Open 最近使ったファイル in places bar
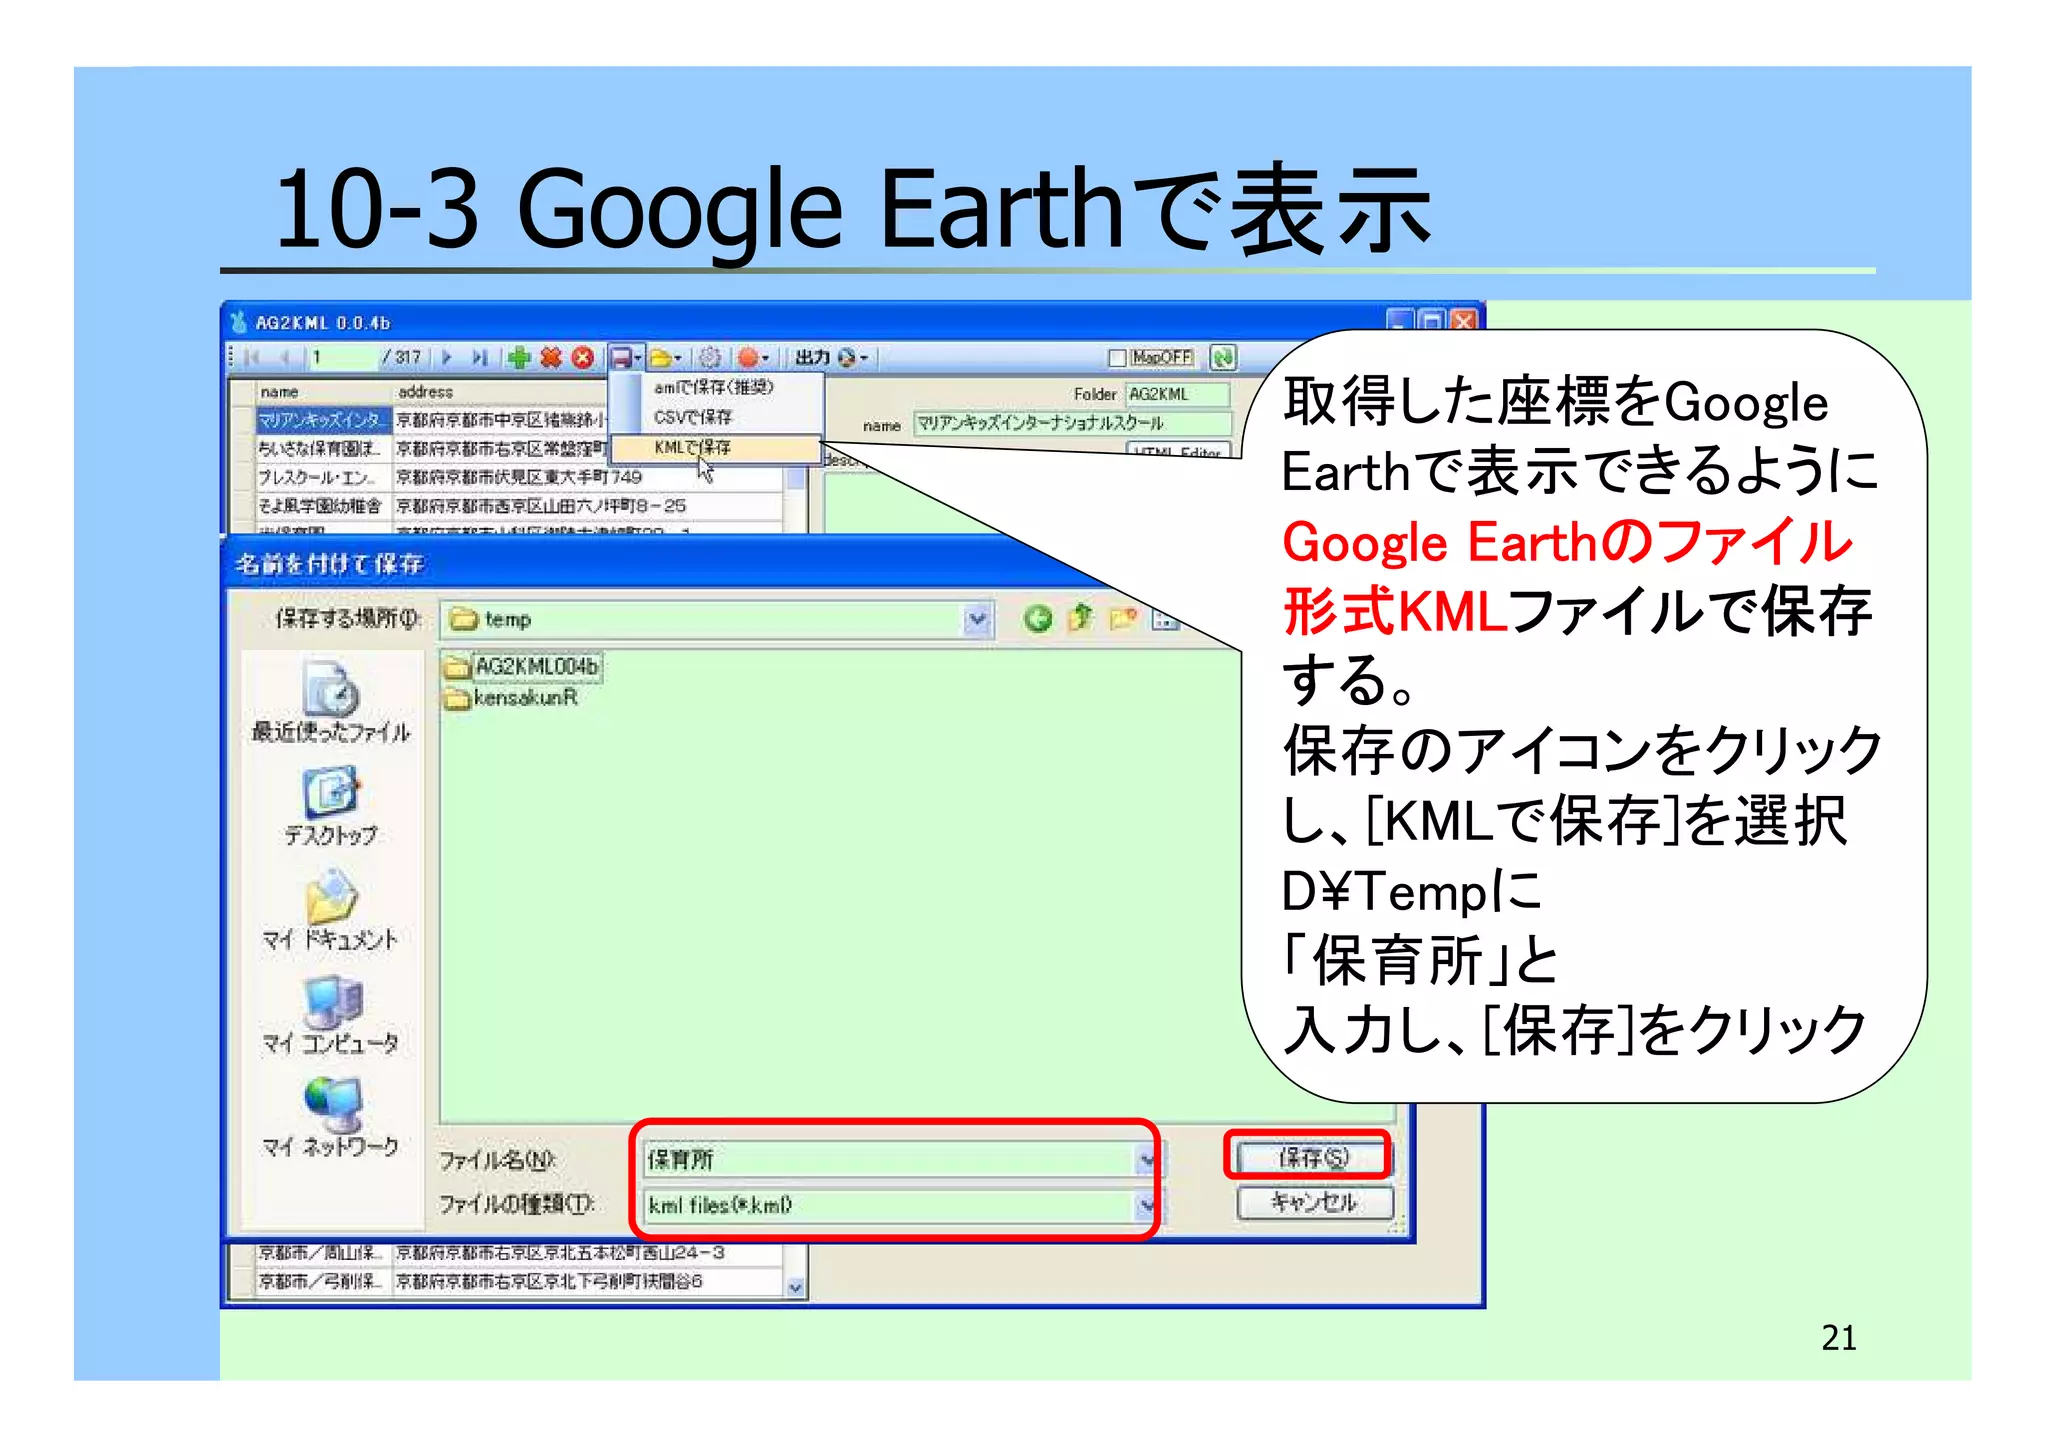This screenshot has width=2048, height=1448. 331,702
